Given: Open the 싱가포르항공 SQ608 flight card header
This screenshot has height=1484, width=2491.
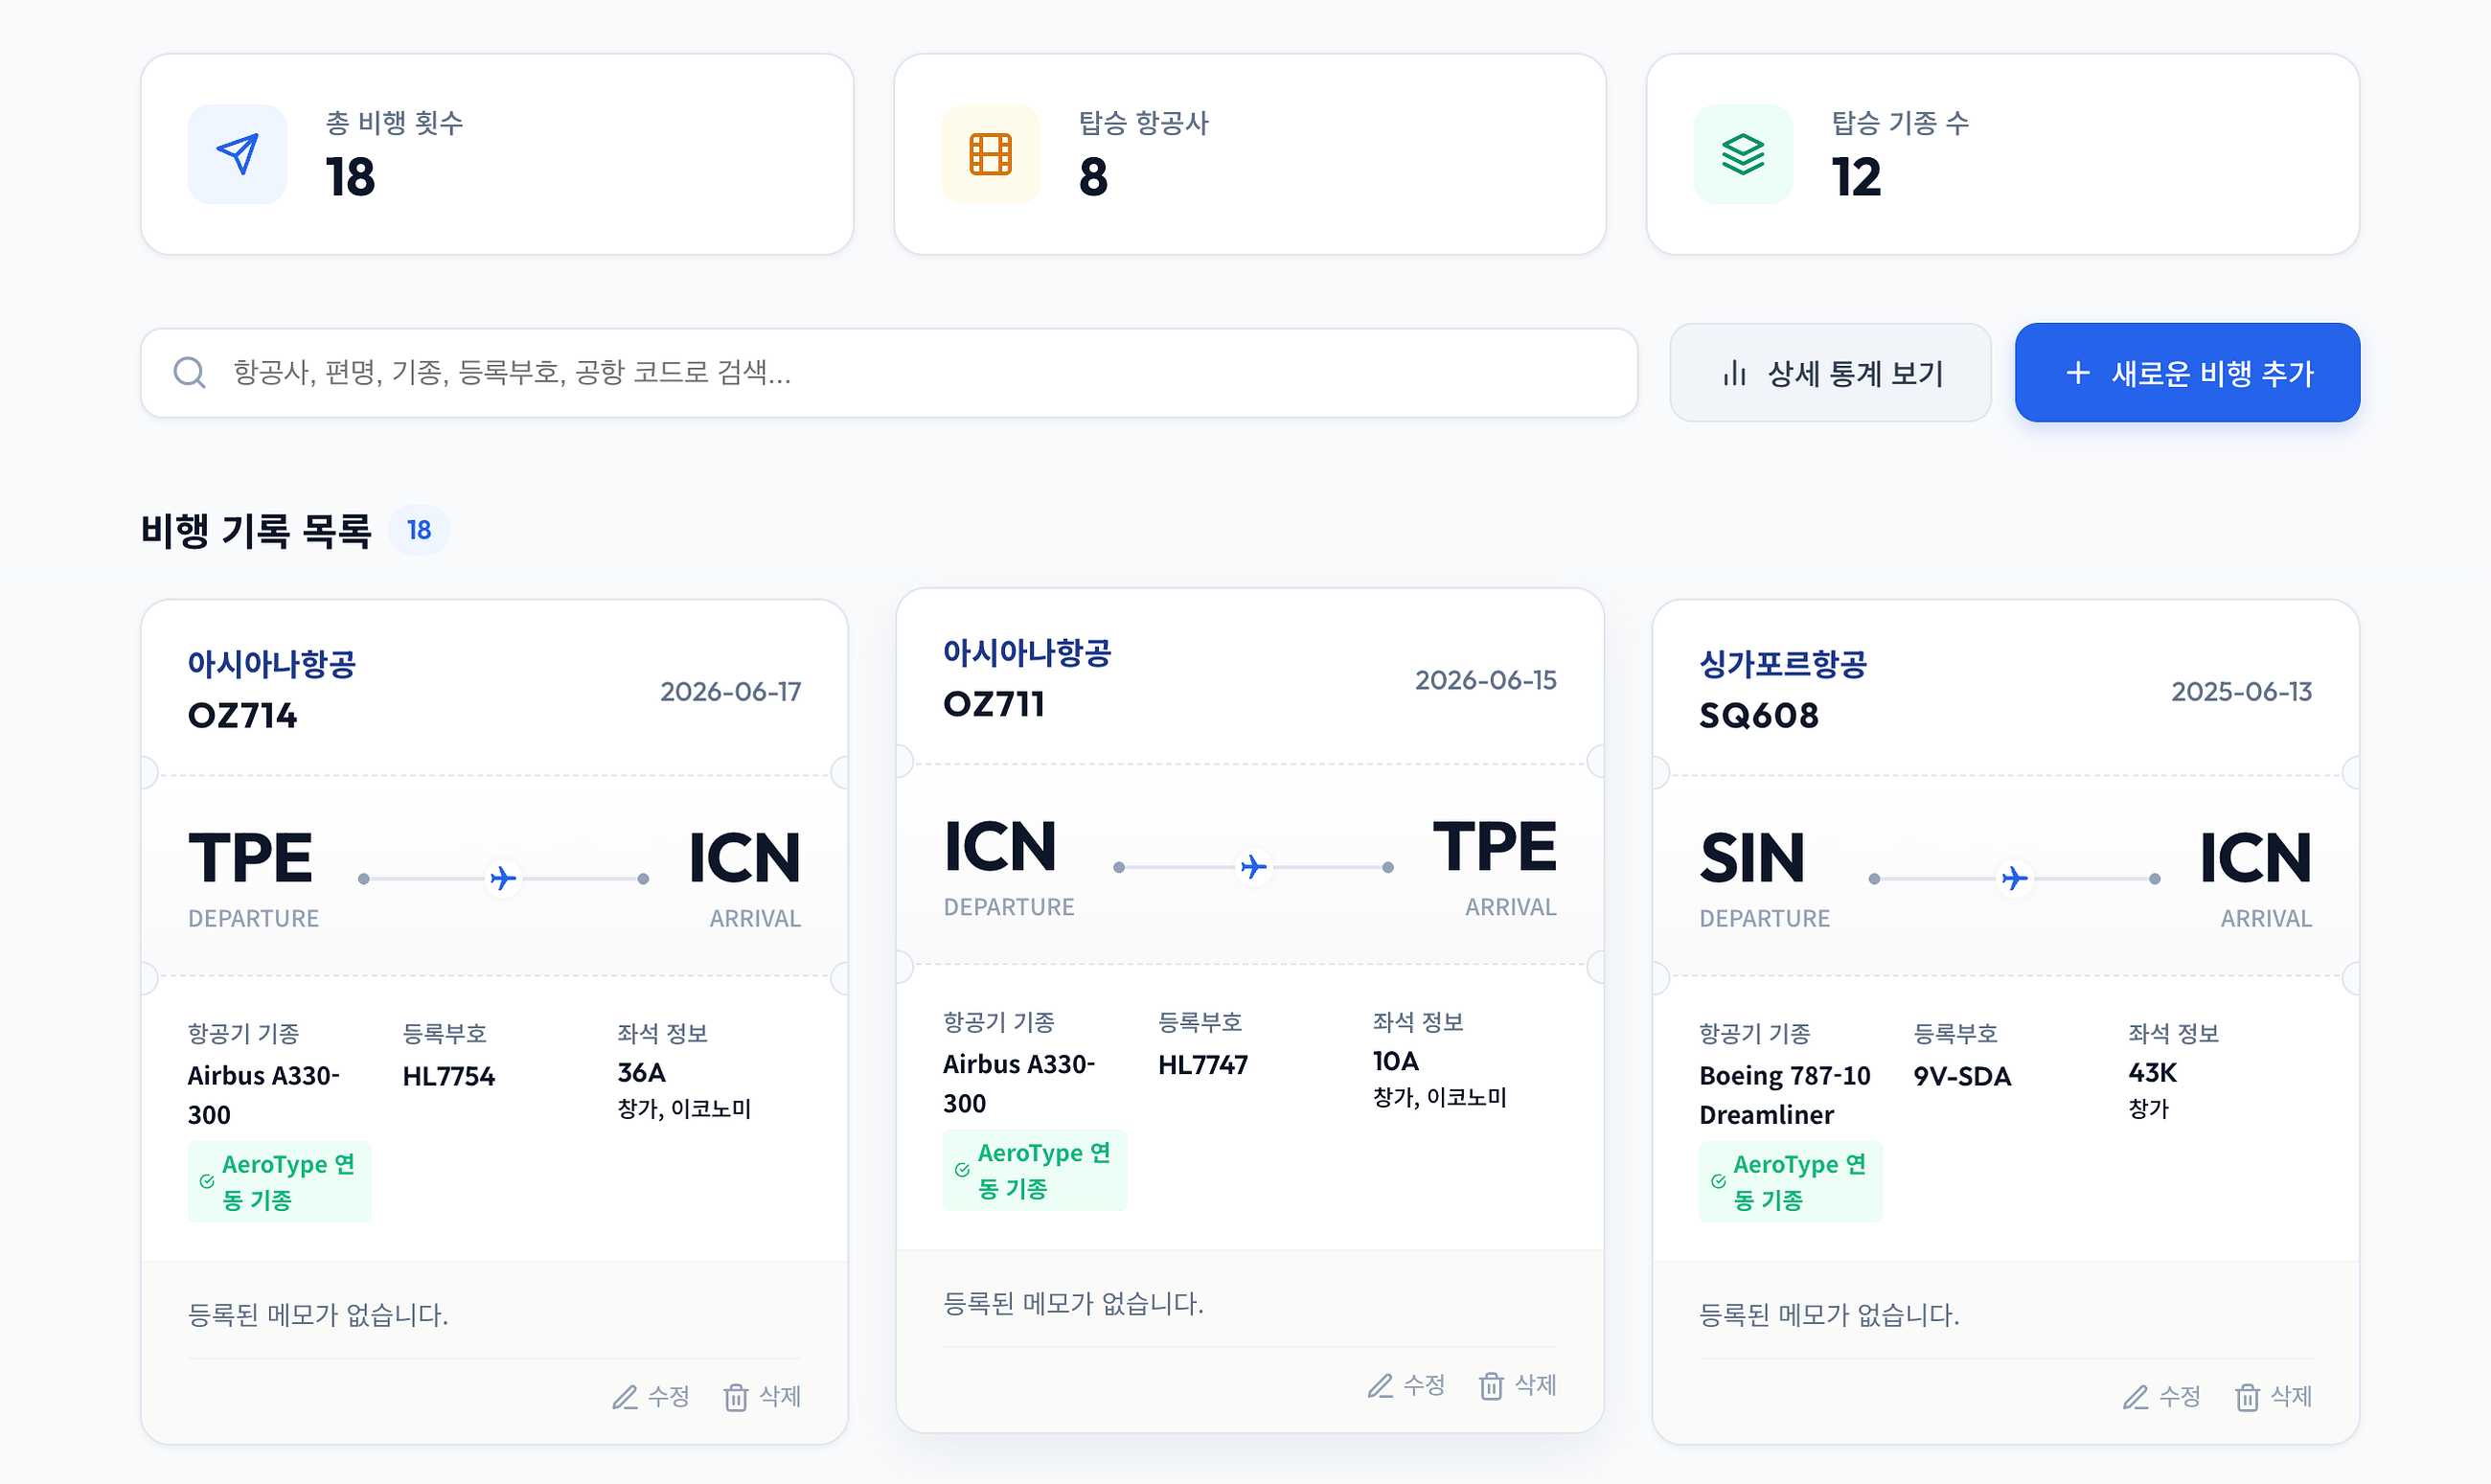Looking at the screenshot, I should 2005,690.
